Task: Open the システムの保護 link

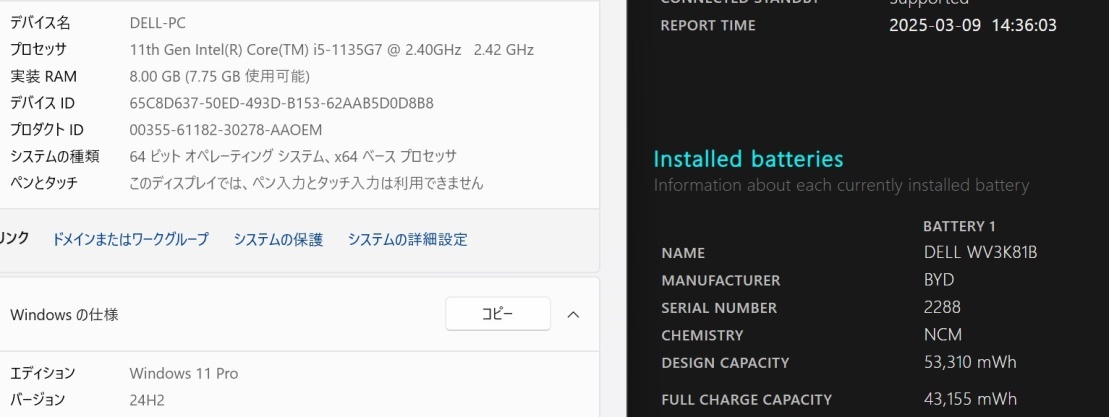Action: point(278,240)
